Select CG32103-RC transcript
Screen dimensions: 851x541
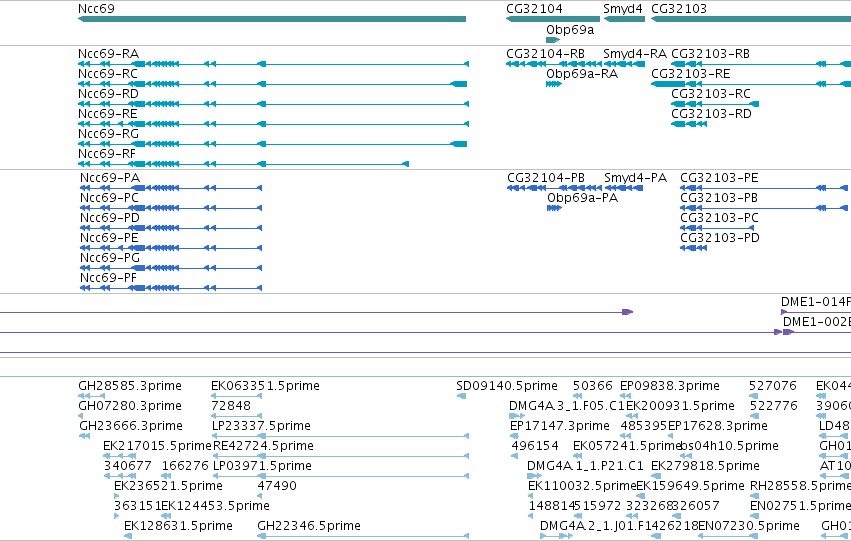(715, 104)
